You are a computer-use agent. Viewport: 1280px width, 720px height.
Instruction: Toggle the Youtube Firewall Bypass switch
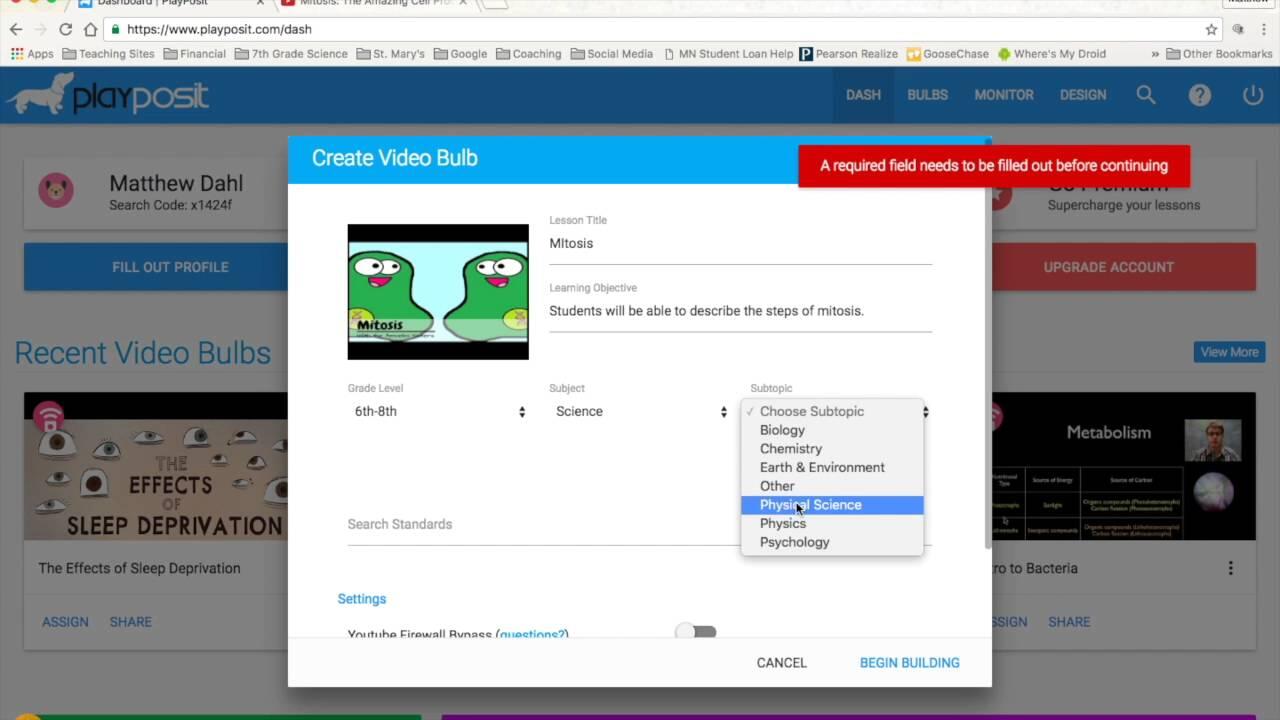point(696,632)
